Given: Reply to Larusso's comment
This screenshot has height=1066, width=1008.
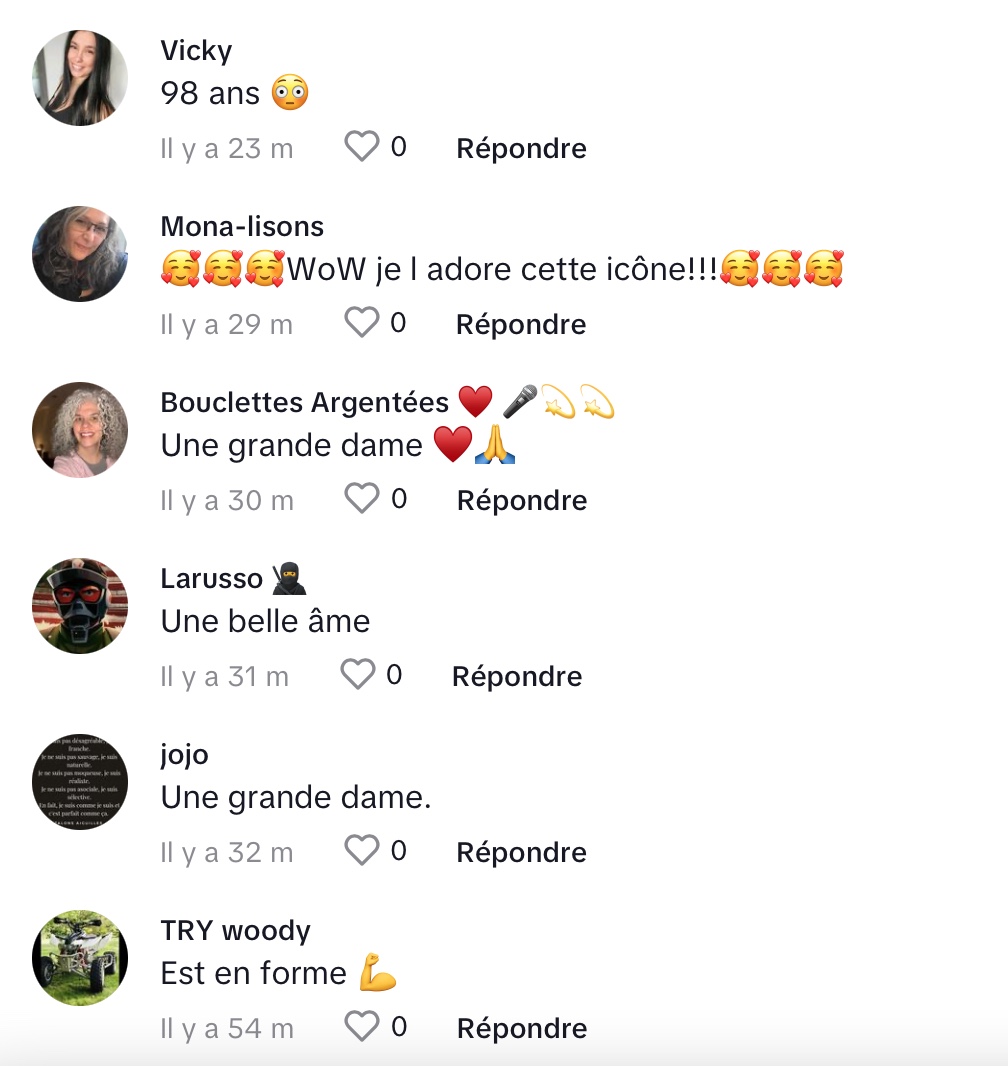Looking at the screenshot, I should coord(517,676).
